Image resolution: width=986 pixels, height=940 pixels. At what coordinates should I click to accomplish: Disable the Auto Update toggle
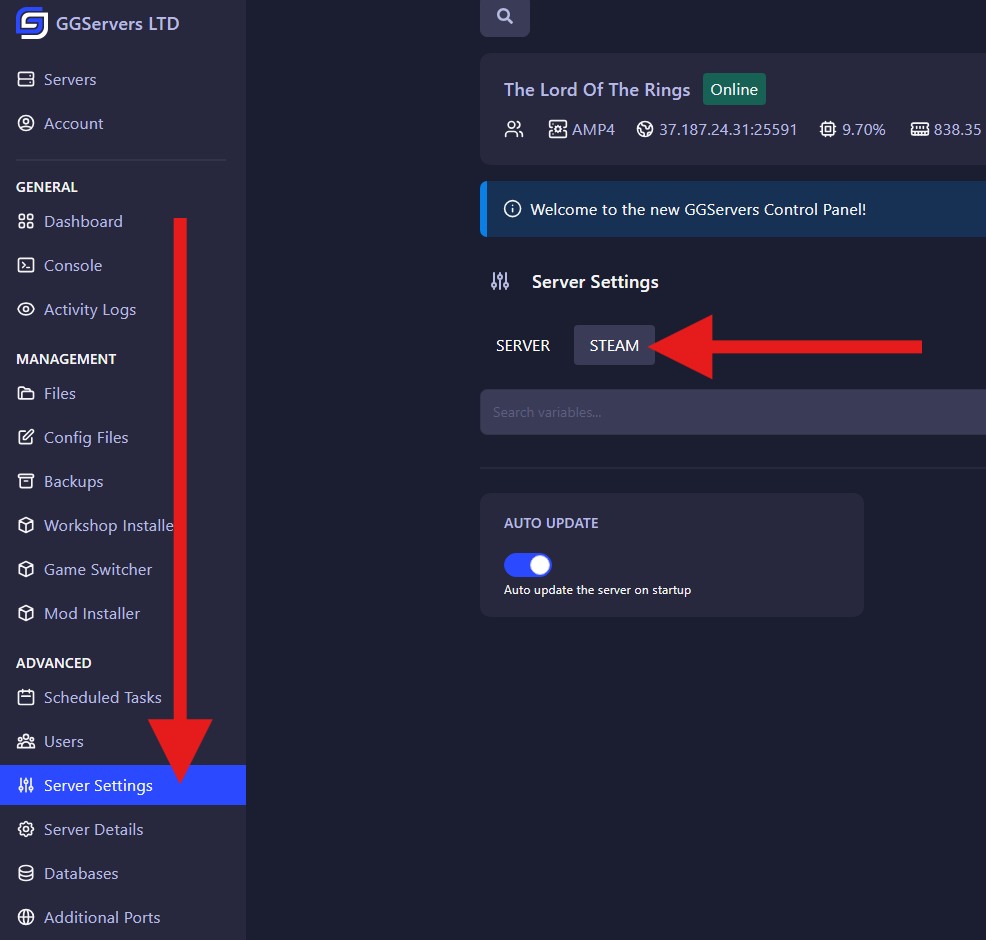click(528, 565)
